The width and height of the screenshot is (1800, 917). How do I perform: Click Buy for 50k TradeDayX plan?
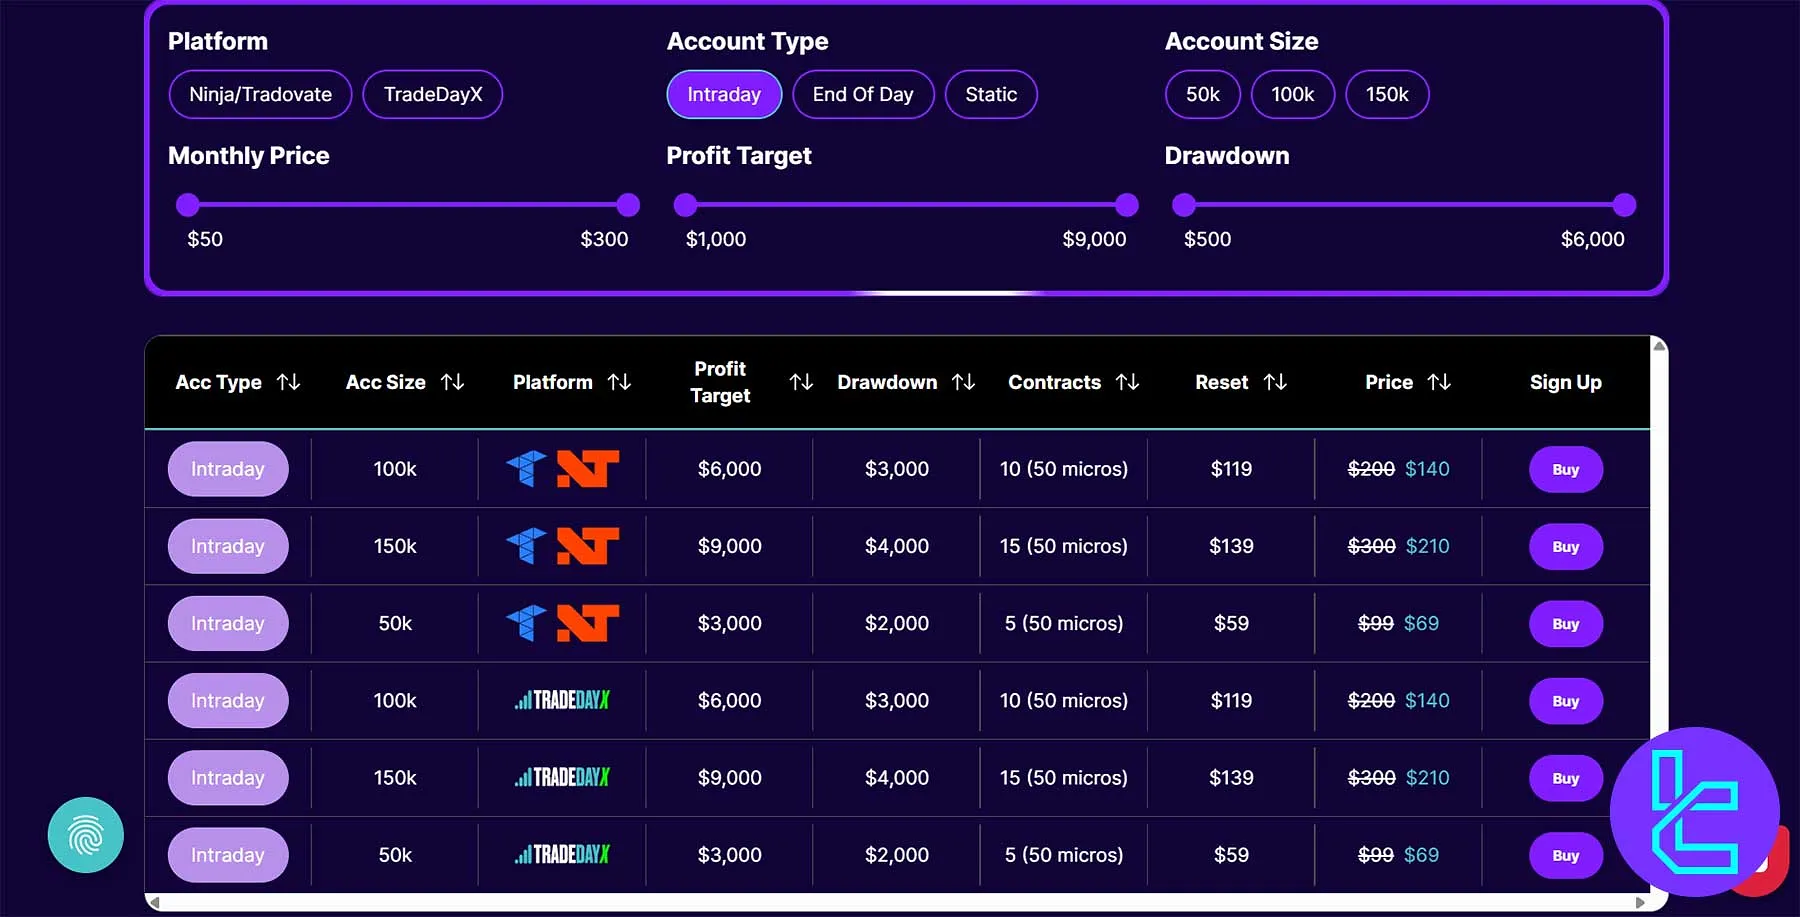click(1565, 856)
